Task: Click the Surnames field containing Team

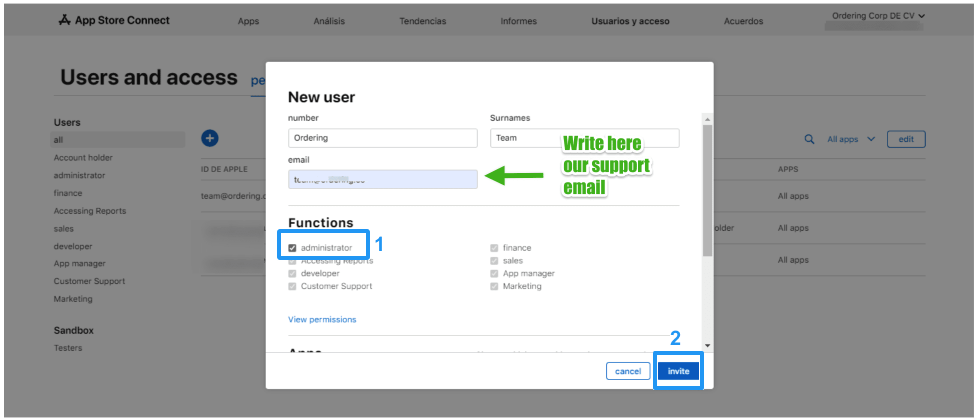Action: pyautogui.click(x=585, y=138)
